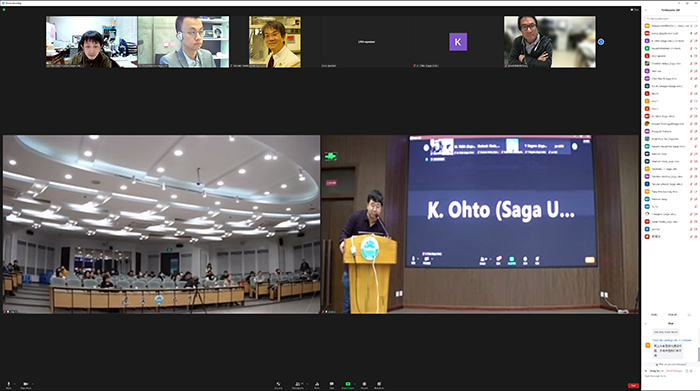Screen dimensions: 700x391
Task: Select the man with crossed arms video tile
Action: [x=550, y=42]
